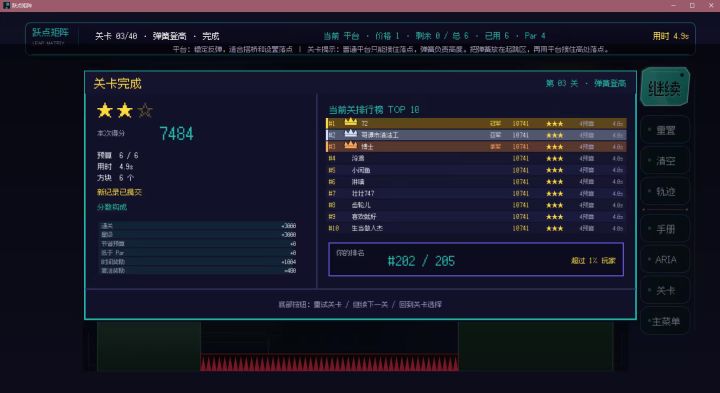Return to the 主菜单 main menu
720x393 pixels.
(665, 321)
